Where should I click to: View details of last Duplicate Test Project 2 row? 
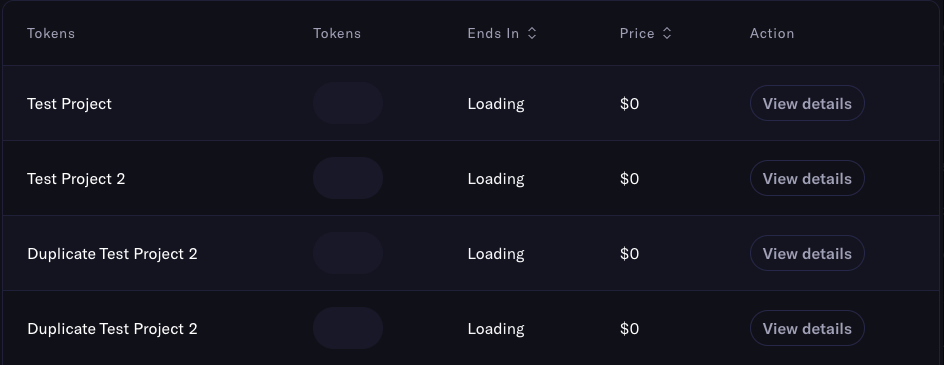[807, 328]
